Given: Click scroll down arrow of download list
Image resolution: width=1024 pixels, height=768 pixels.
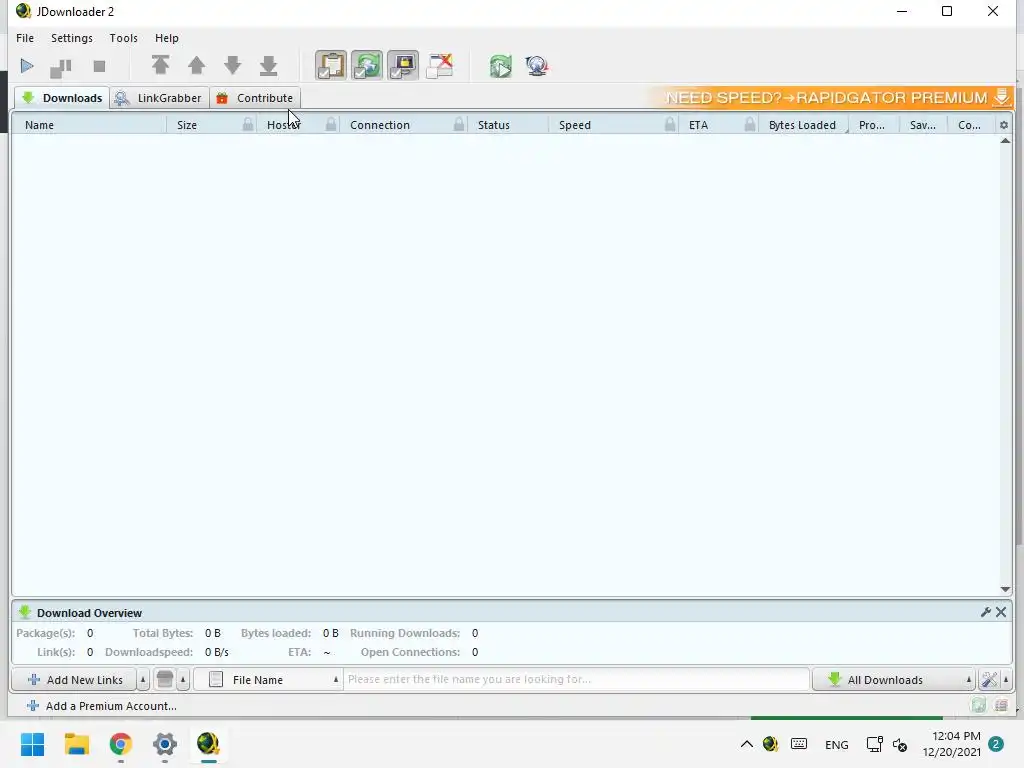Looking at the screenshot, I should [1005, 590].
